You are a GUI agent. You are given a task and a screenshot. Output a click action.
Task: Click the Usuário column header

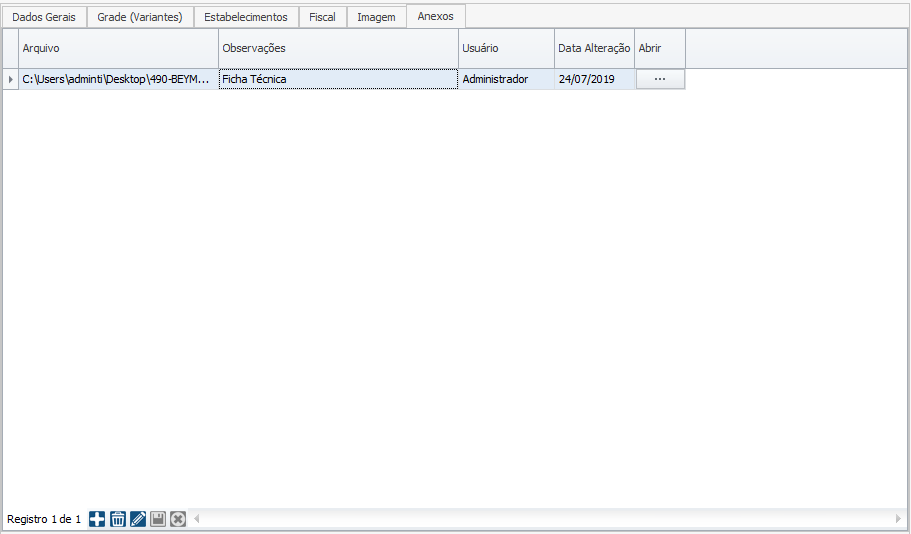(506, 48)
